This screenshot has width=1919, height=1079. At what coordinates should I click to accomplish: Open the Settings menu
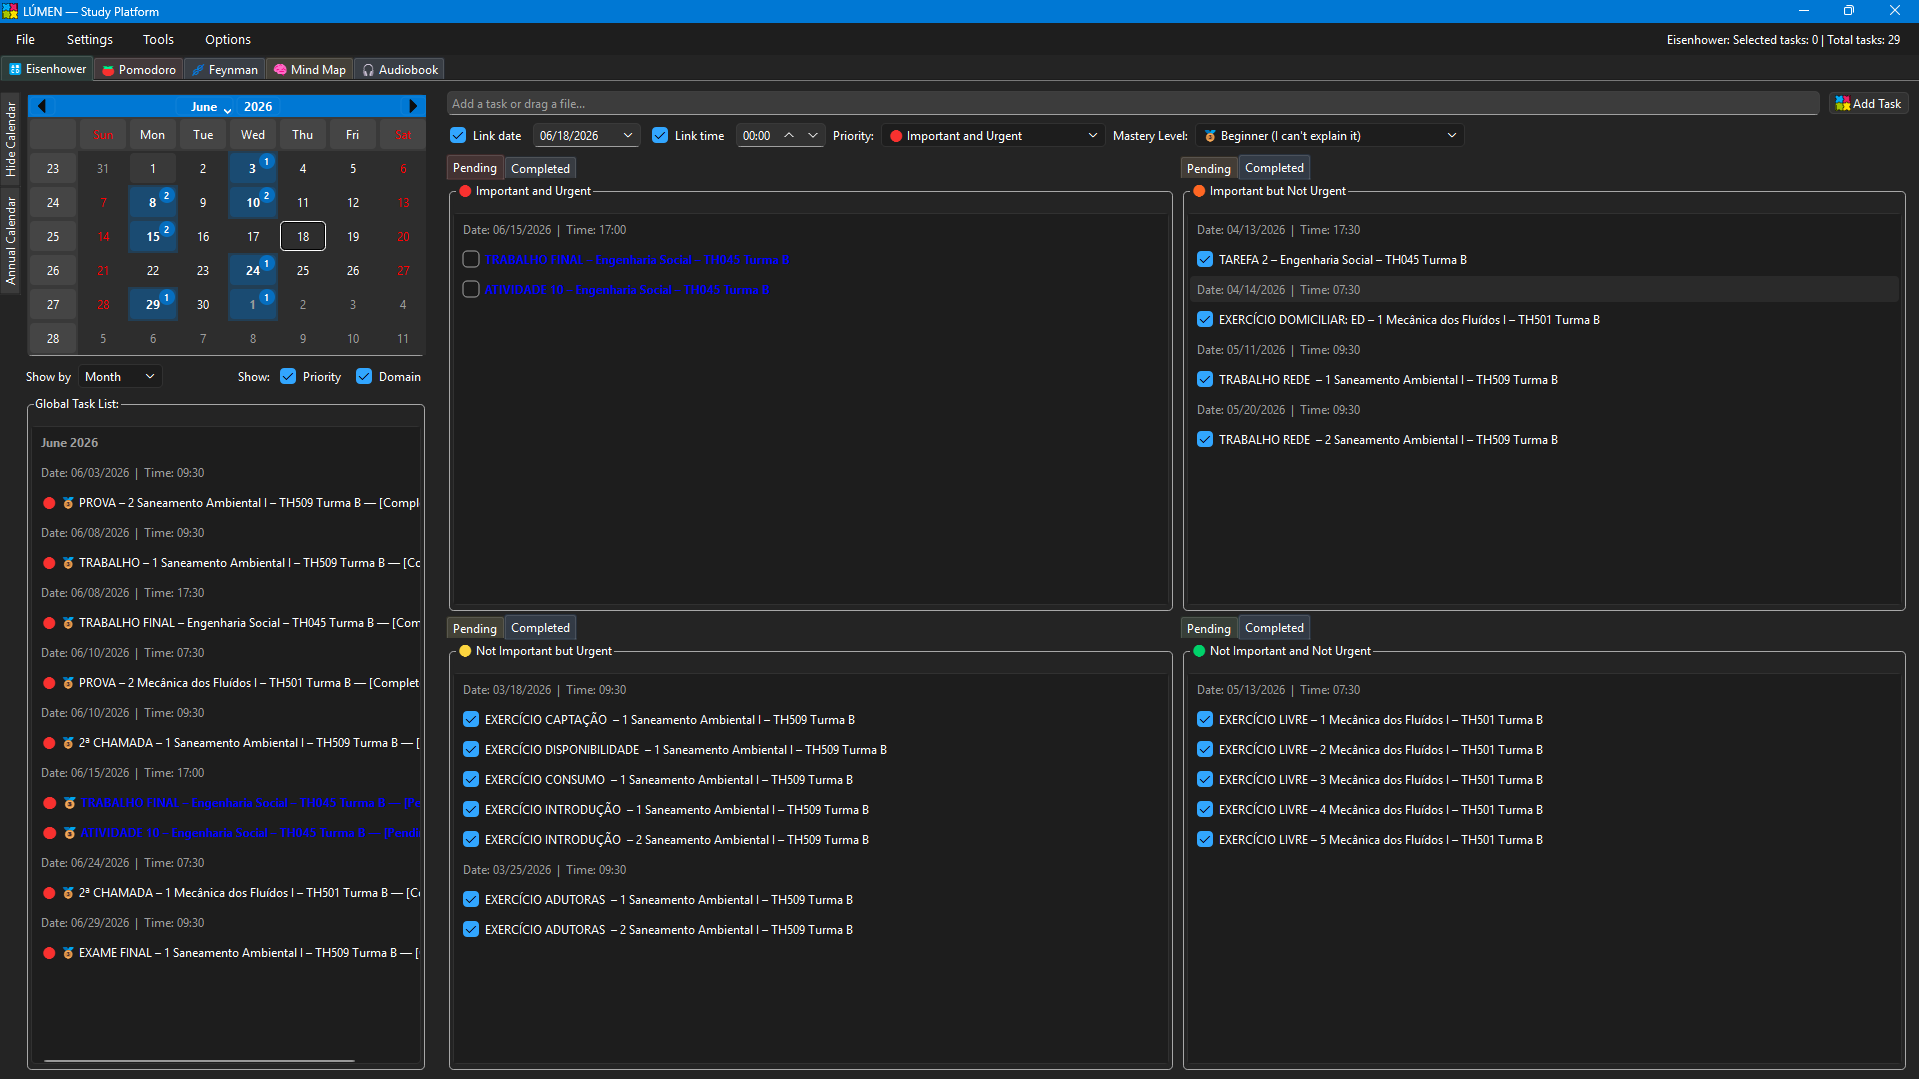point(90,40)
